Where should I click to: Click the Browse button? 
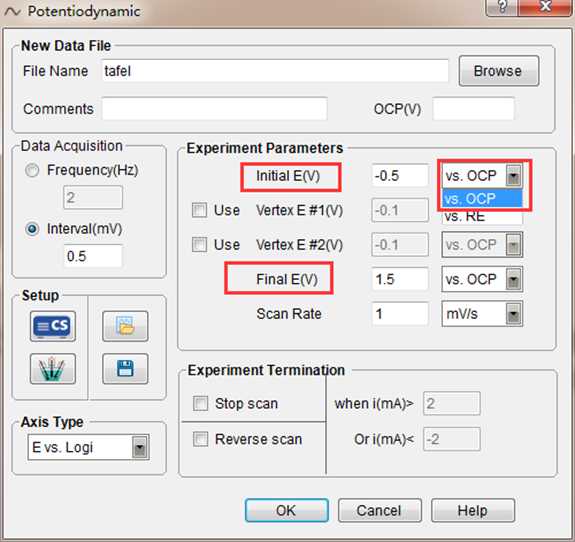click(x=499, y=71)
